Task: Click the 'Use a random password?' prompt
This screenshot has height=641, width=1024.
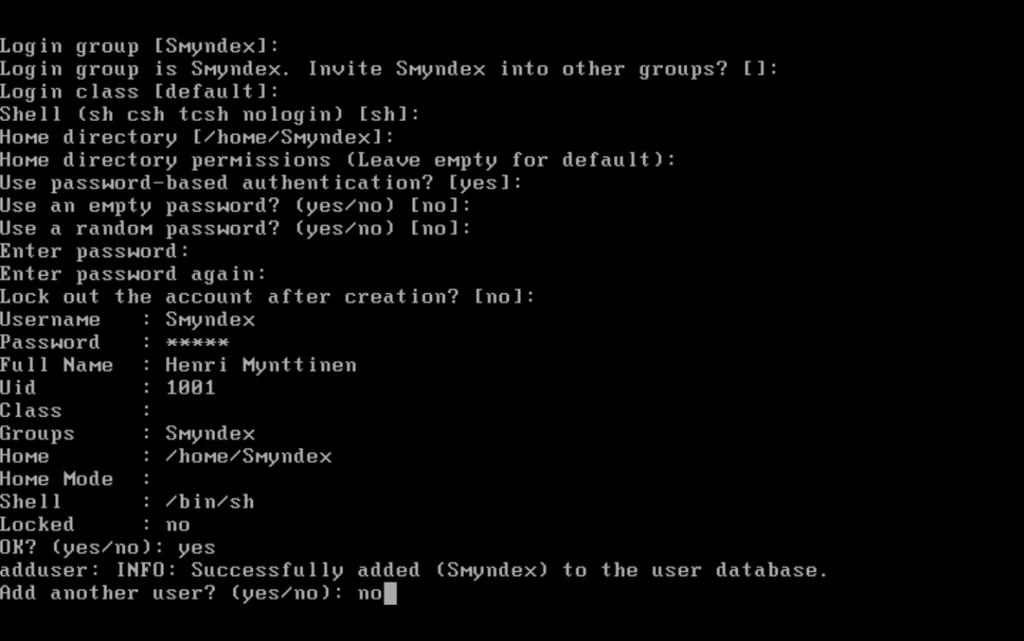Action: (x=236, y=228)
